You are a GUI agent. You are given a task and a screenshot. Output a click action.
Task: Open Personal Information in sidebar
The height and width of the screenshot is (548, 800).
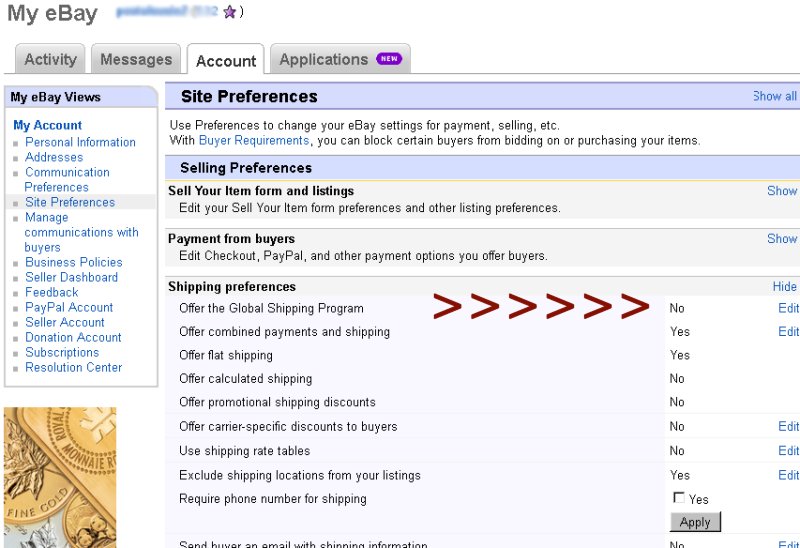point(80,142)
